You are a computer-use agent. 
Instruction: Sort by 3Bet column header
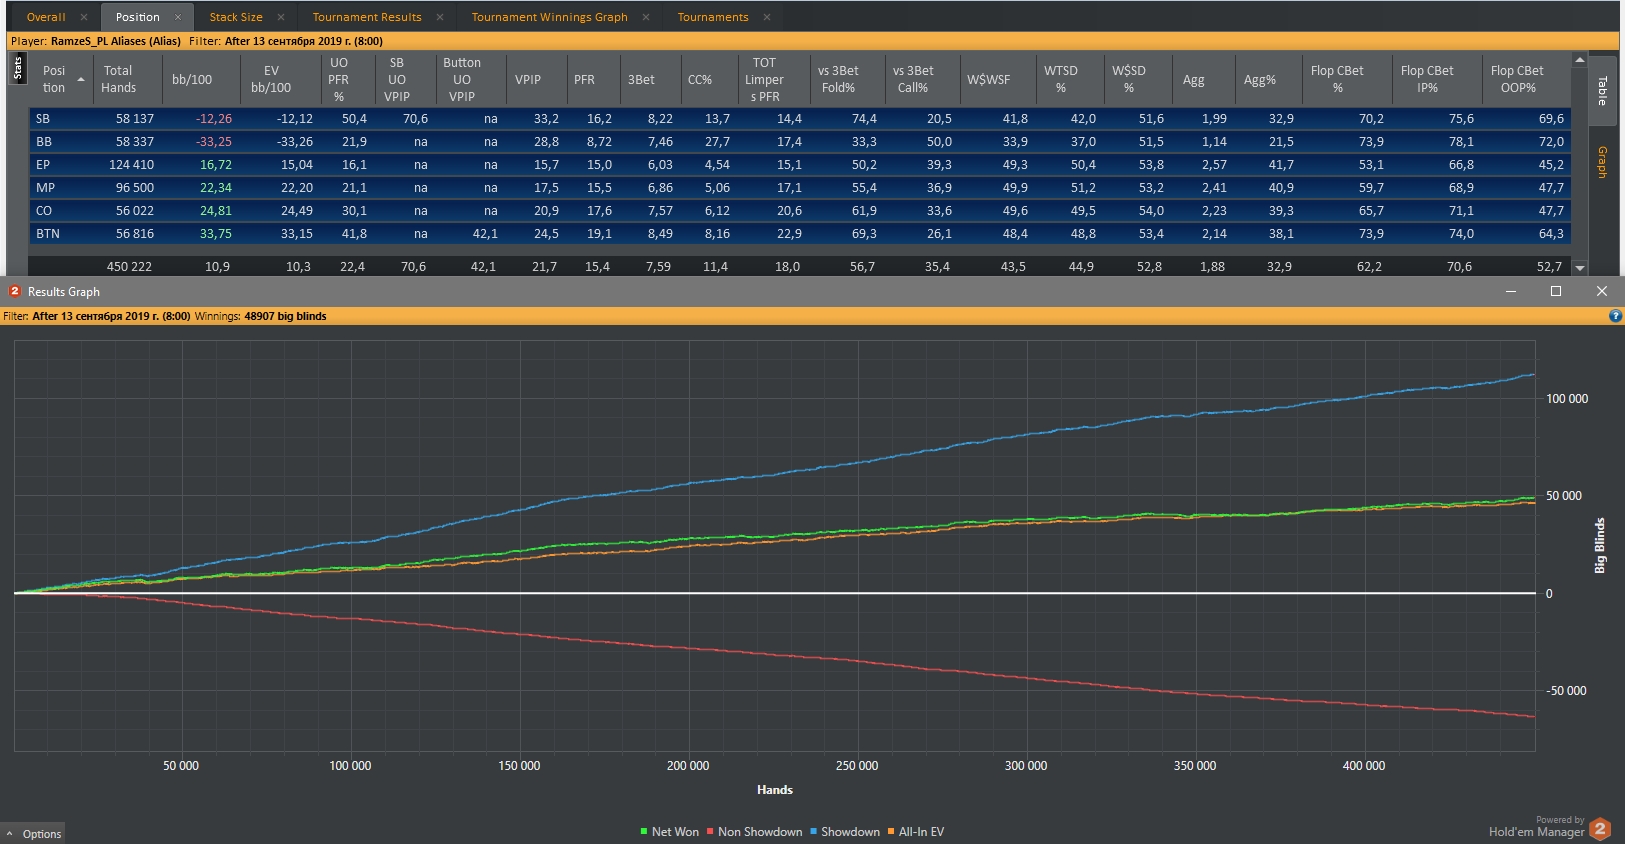649,79
